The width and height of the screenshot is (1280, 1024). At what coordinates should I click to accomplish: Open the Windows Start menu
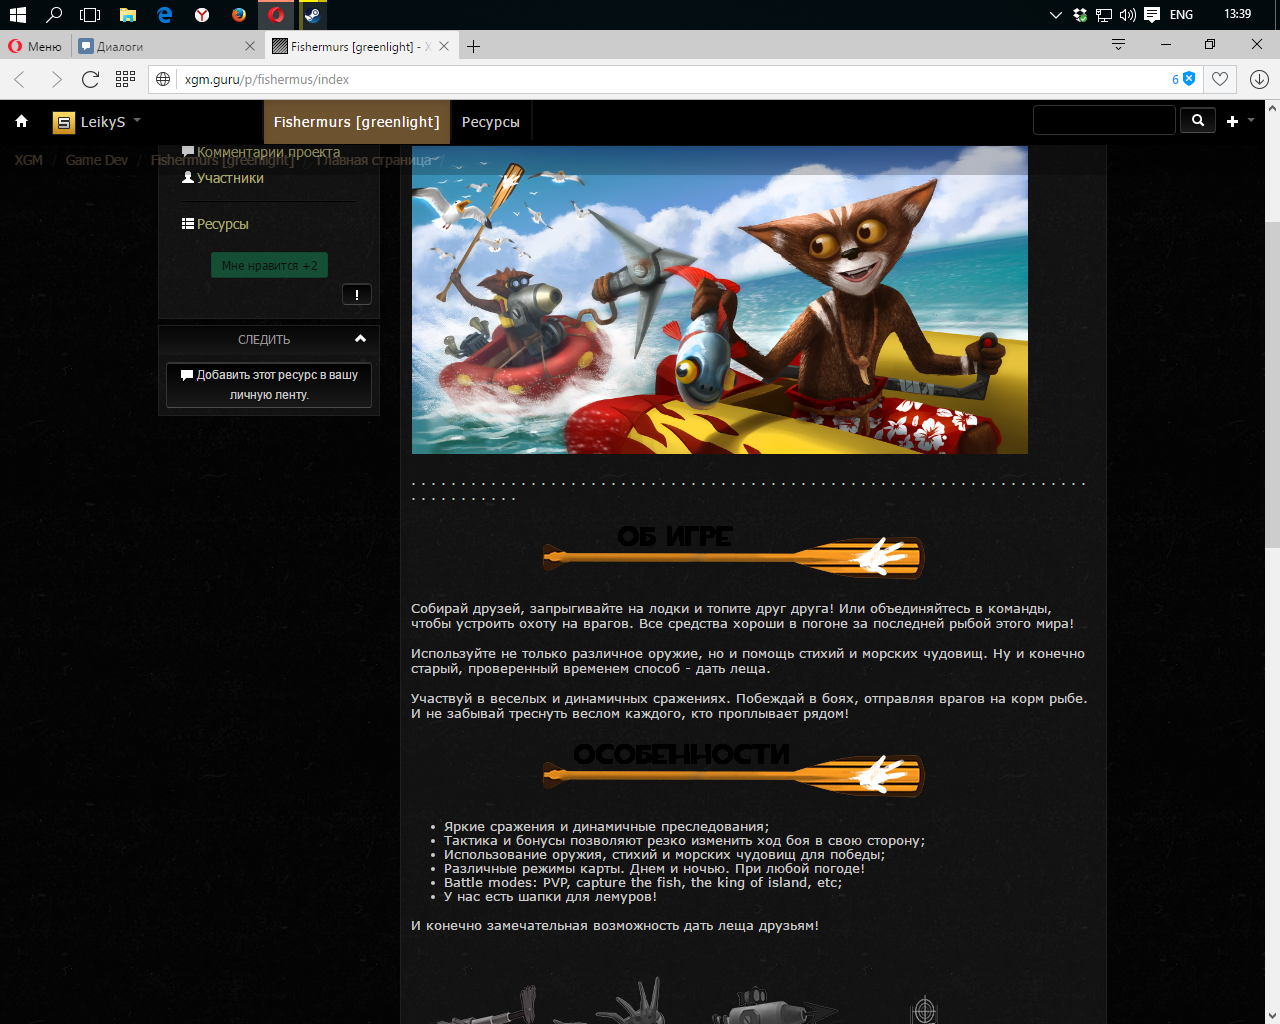[17, 14]
